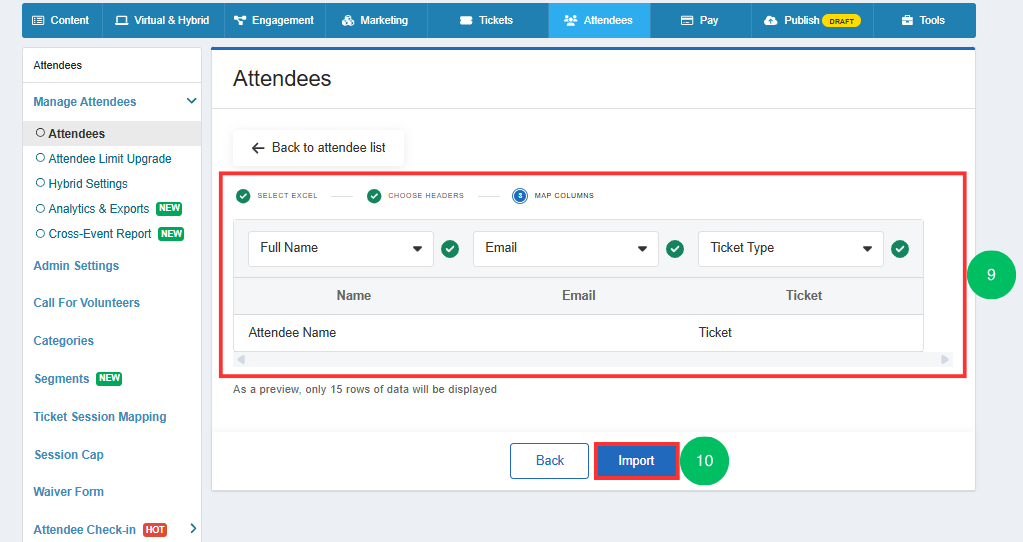Collapse the Manage Attendees section chevron
The height and width of the screenshot is (542, 1023).
pos(191,101)
